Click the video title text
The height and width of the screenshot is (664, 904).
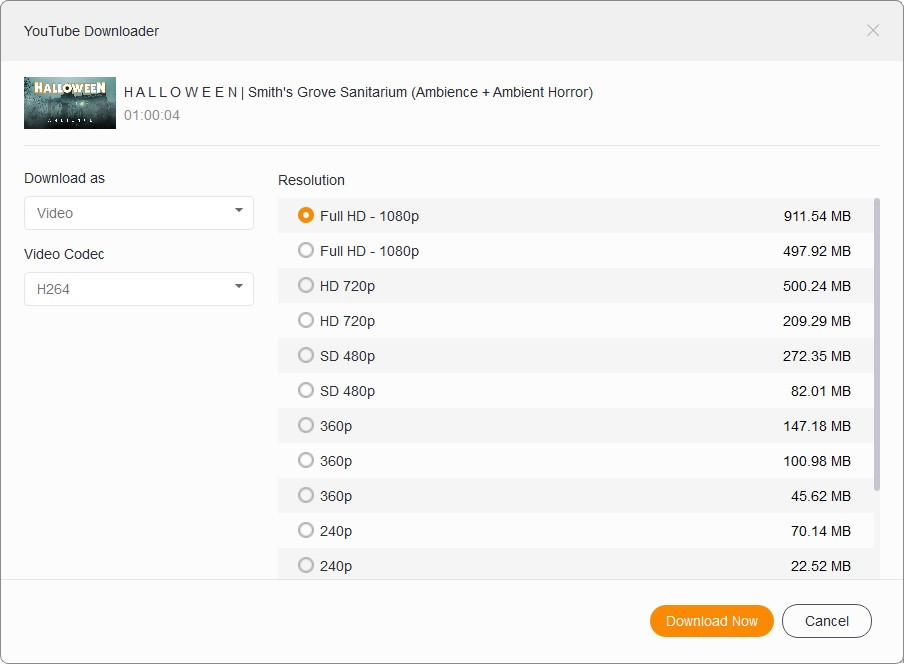[x=358, y=92]
